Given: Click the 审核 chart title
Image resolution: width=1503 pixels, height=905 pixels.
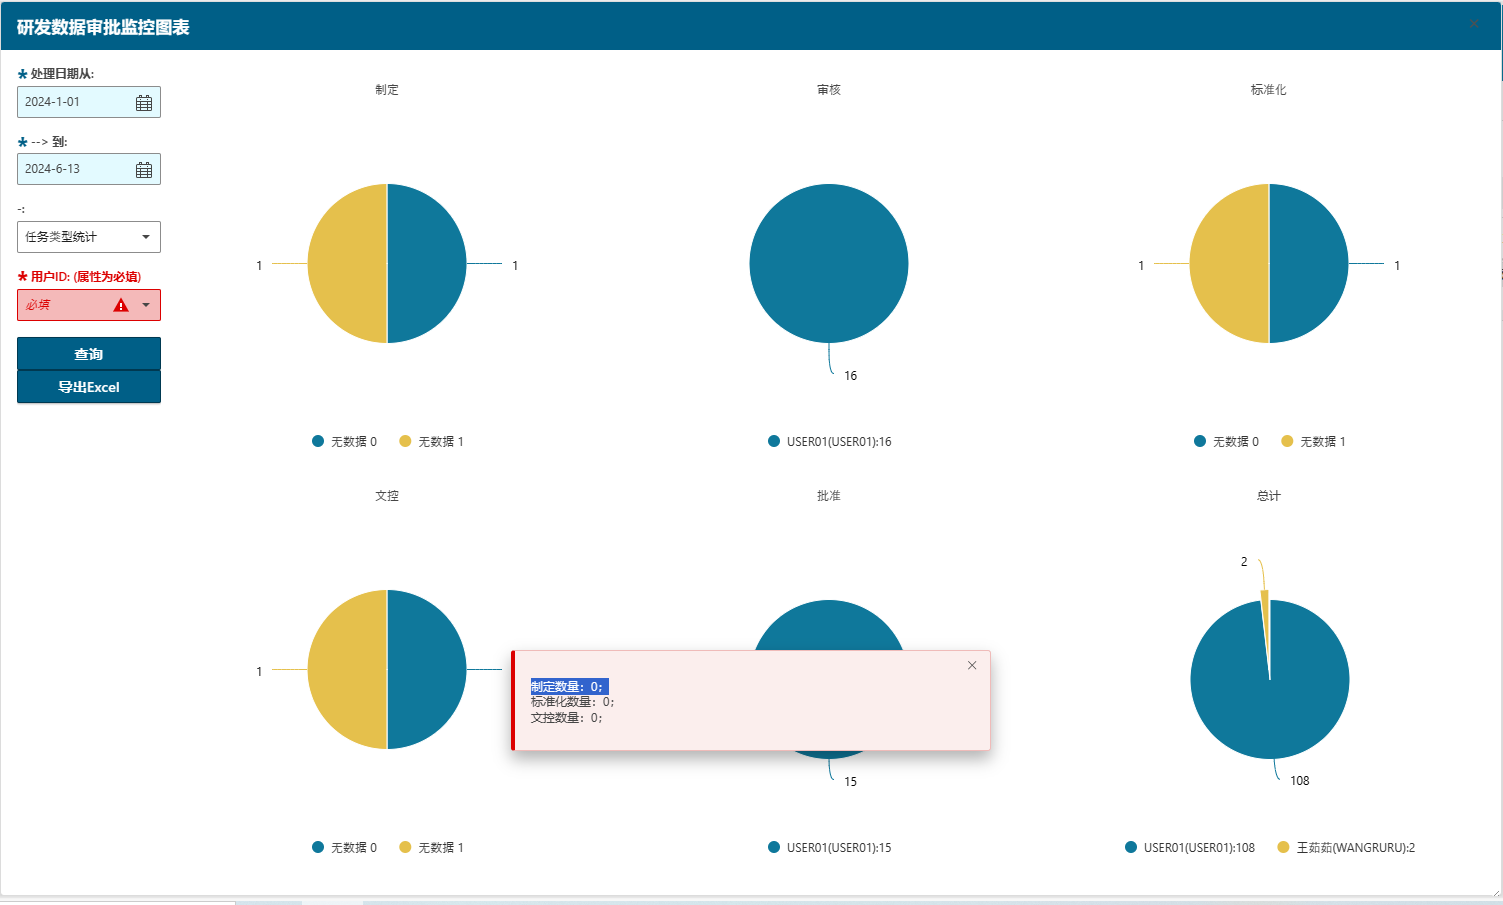Looking at the screenshot, I should click(829, 90).
